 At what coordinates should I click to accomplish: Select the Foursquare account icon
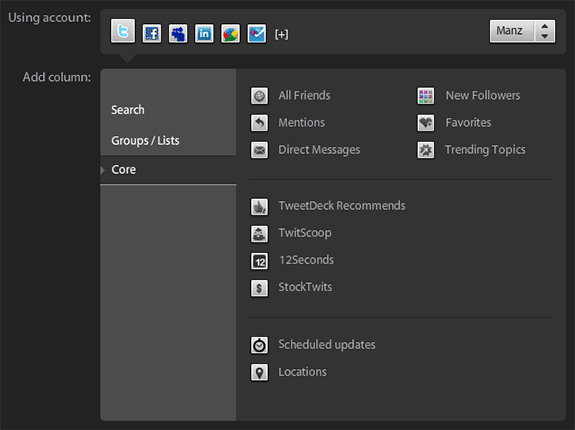point(256,34)
